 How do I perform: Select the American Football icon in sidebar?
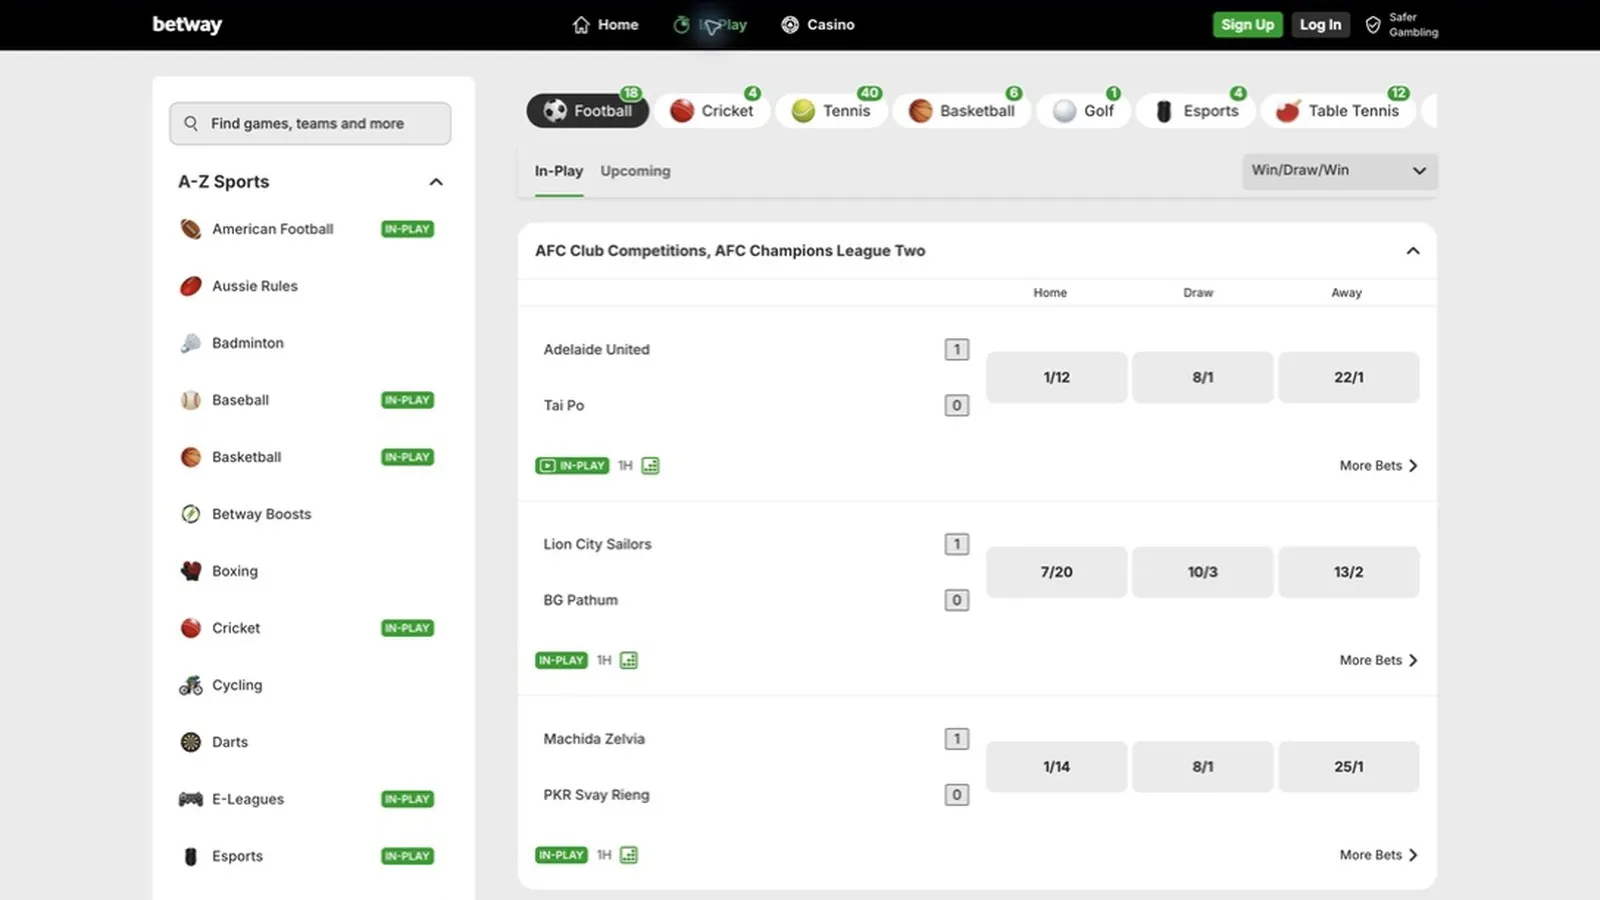(190, 229)
